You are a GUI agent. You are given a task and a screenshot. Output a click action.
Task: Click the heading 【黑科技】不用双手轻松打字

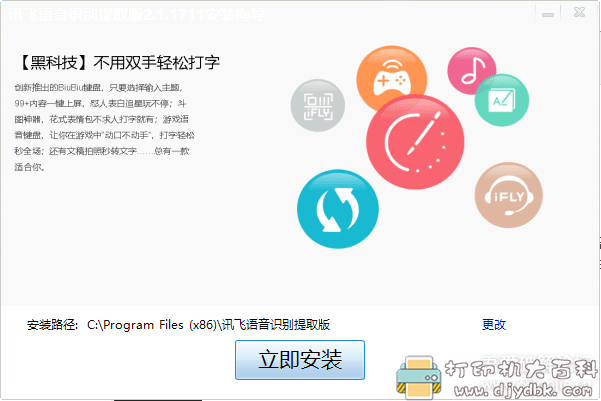(119, 63)
